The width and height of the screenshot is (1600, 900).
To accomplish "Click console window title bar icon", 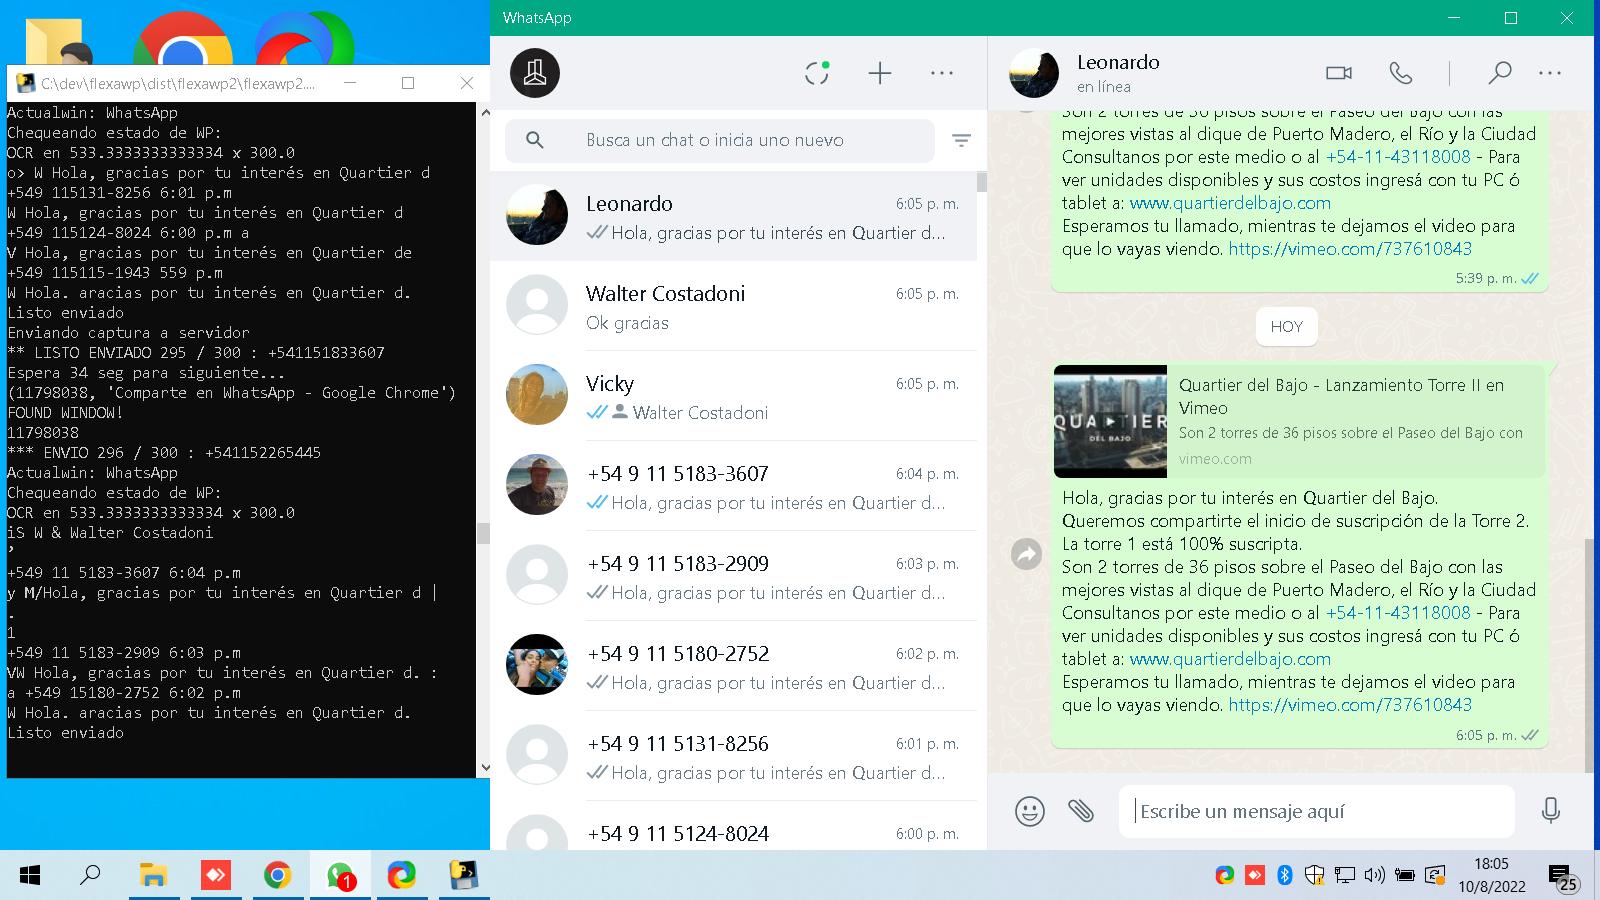I will 25,83.
